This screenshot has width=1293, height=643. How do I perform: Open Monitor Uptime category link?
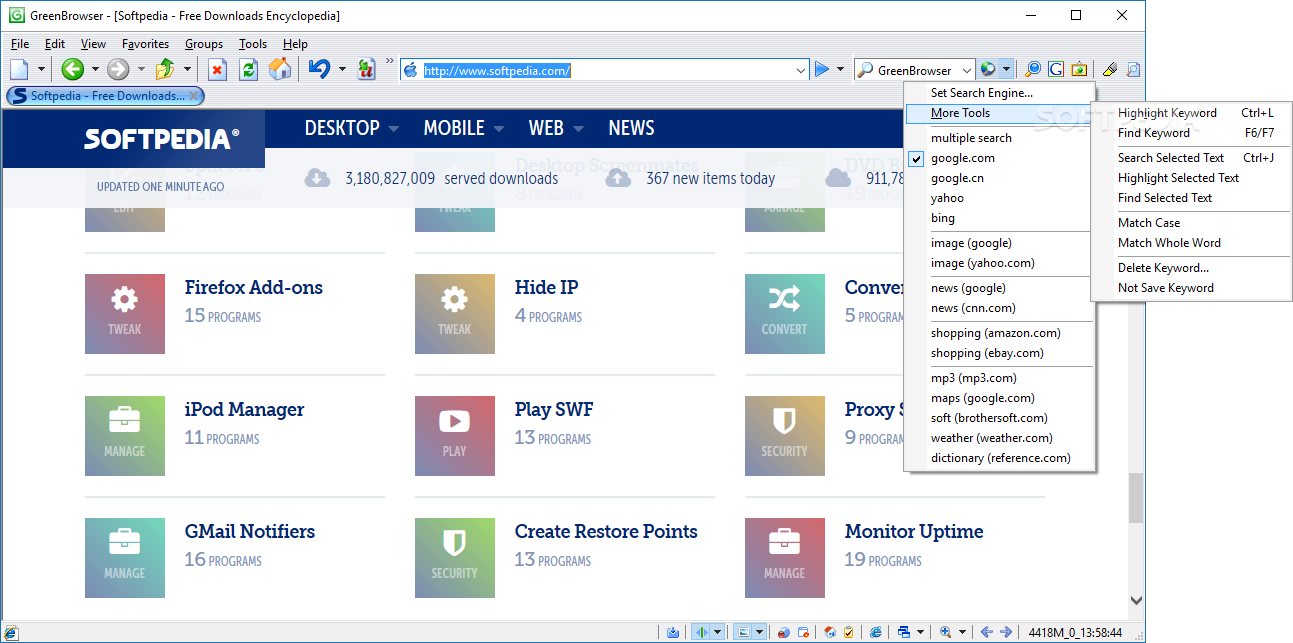tap(914, 532)
